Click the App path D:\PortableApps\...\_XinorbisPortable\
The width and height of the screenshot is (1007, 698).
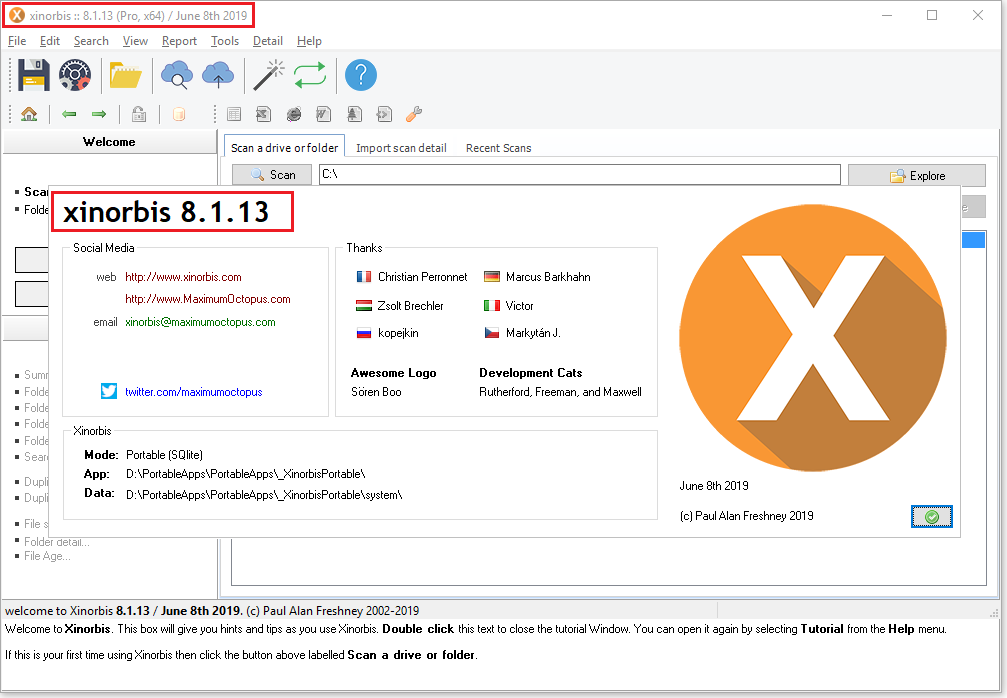tap(245, 474)
